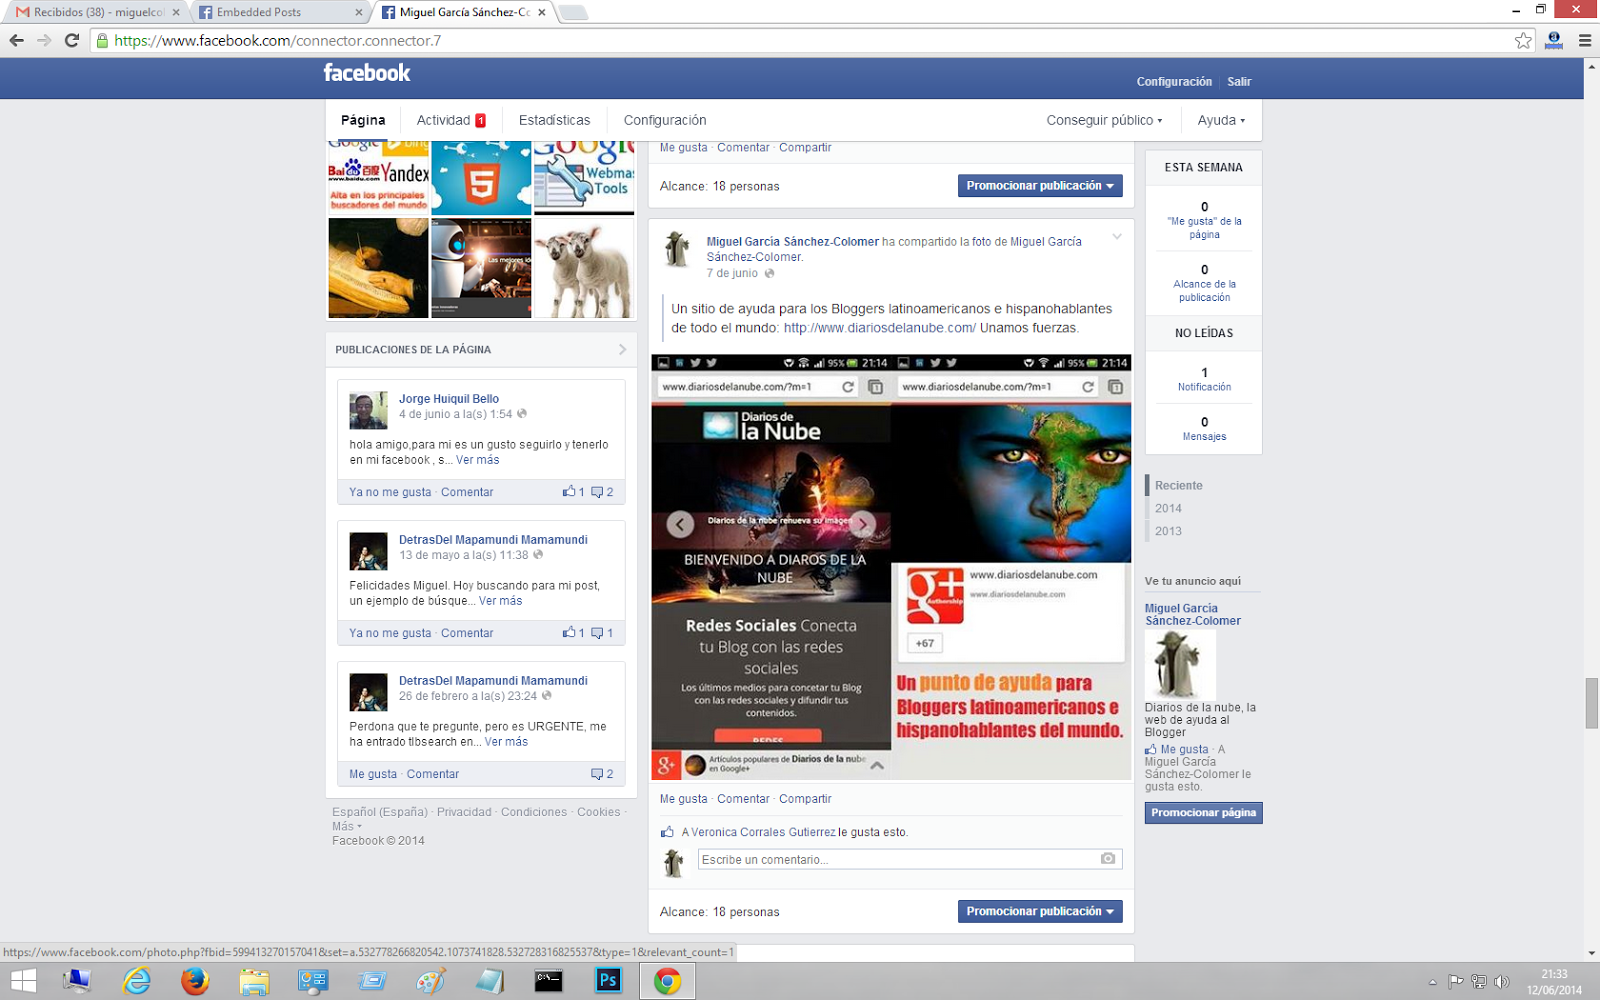Click the Chrome icon in the taskbar
The height and width of the screenshot is (1000, 1600).
pyautogui.click(x=667, y=981)
